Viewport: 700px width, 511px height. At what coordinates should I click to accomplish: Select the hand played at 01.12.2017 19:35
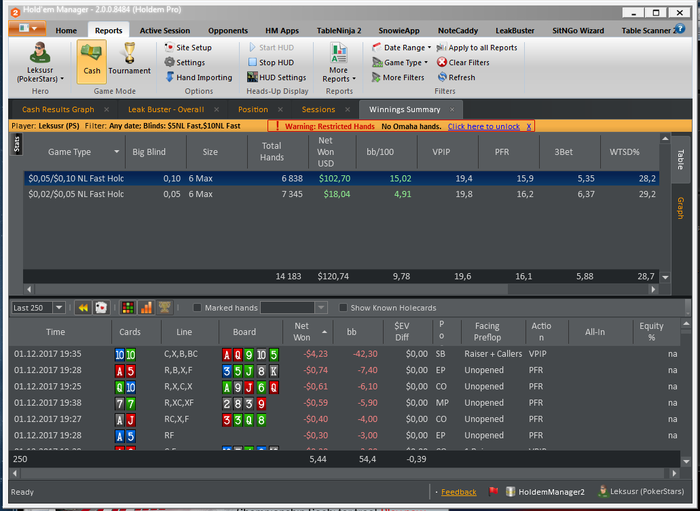tap(344, 354)
